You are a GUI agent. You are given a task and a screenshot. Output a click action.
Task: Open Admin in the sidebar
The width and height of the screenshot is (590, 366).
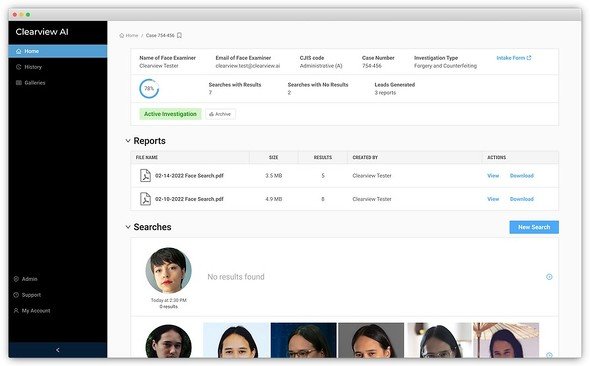coord(26,279)
